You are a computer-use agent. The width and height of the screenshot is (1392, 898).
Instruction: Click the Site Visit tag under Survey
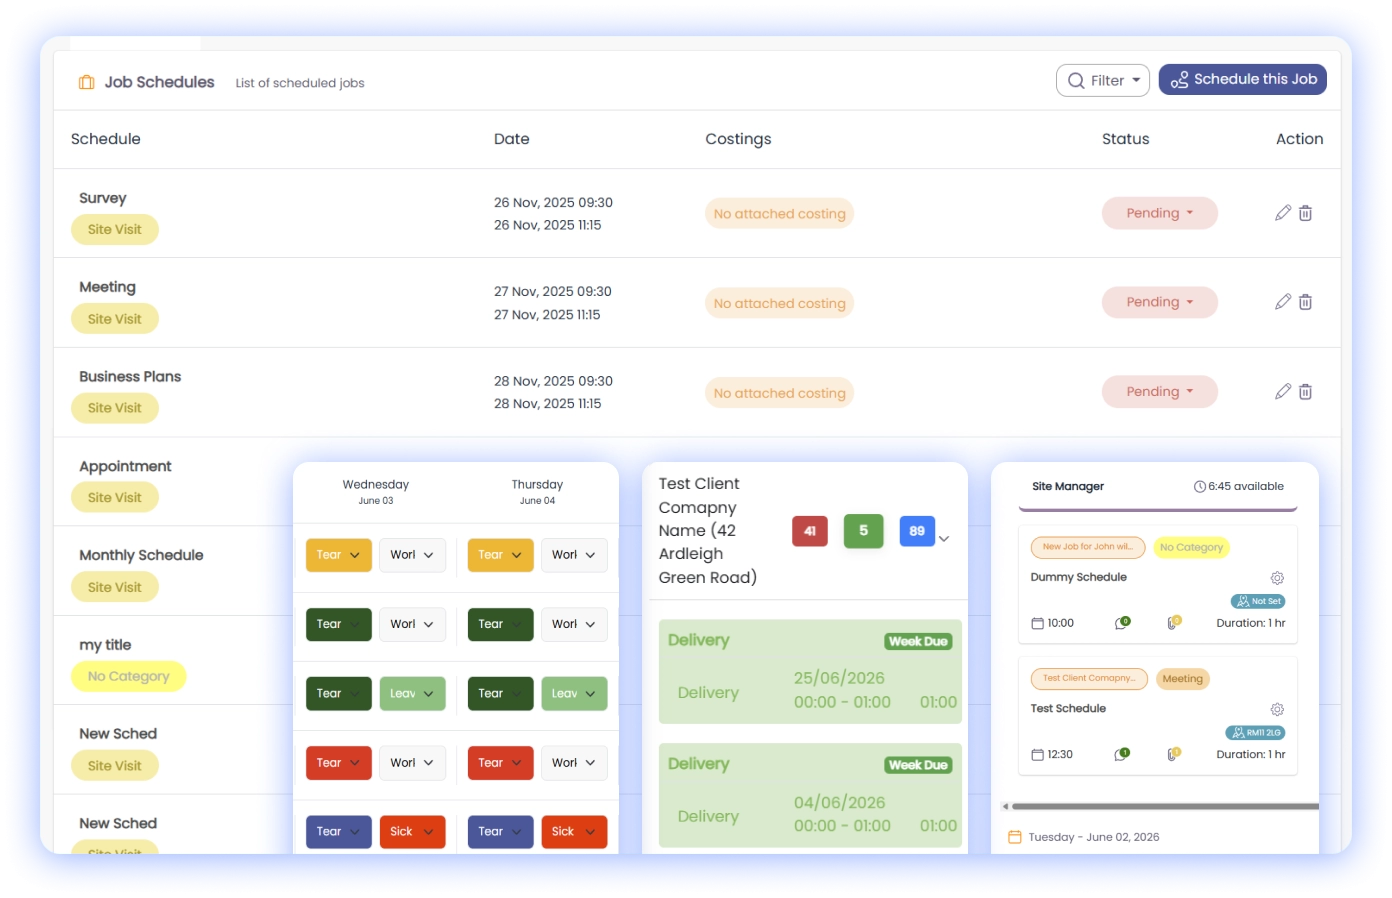coord(115,230)
